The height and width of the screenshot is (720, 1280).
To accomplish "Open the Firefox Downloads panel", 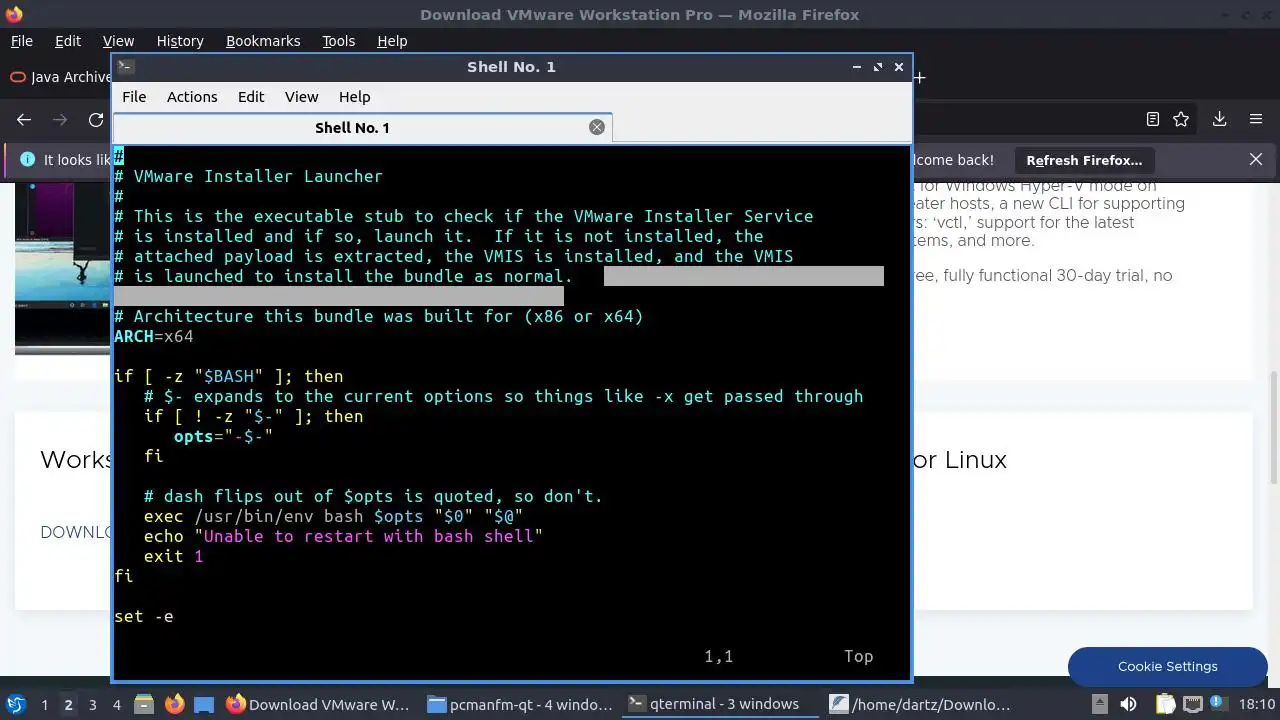I will point(1219,119).
